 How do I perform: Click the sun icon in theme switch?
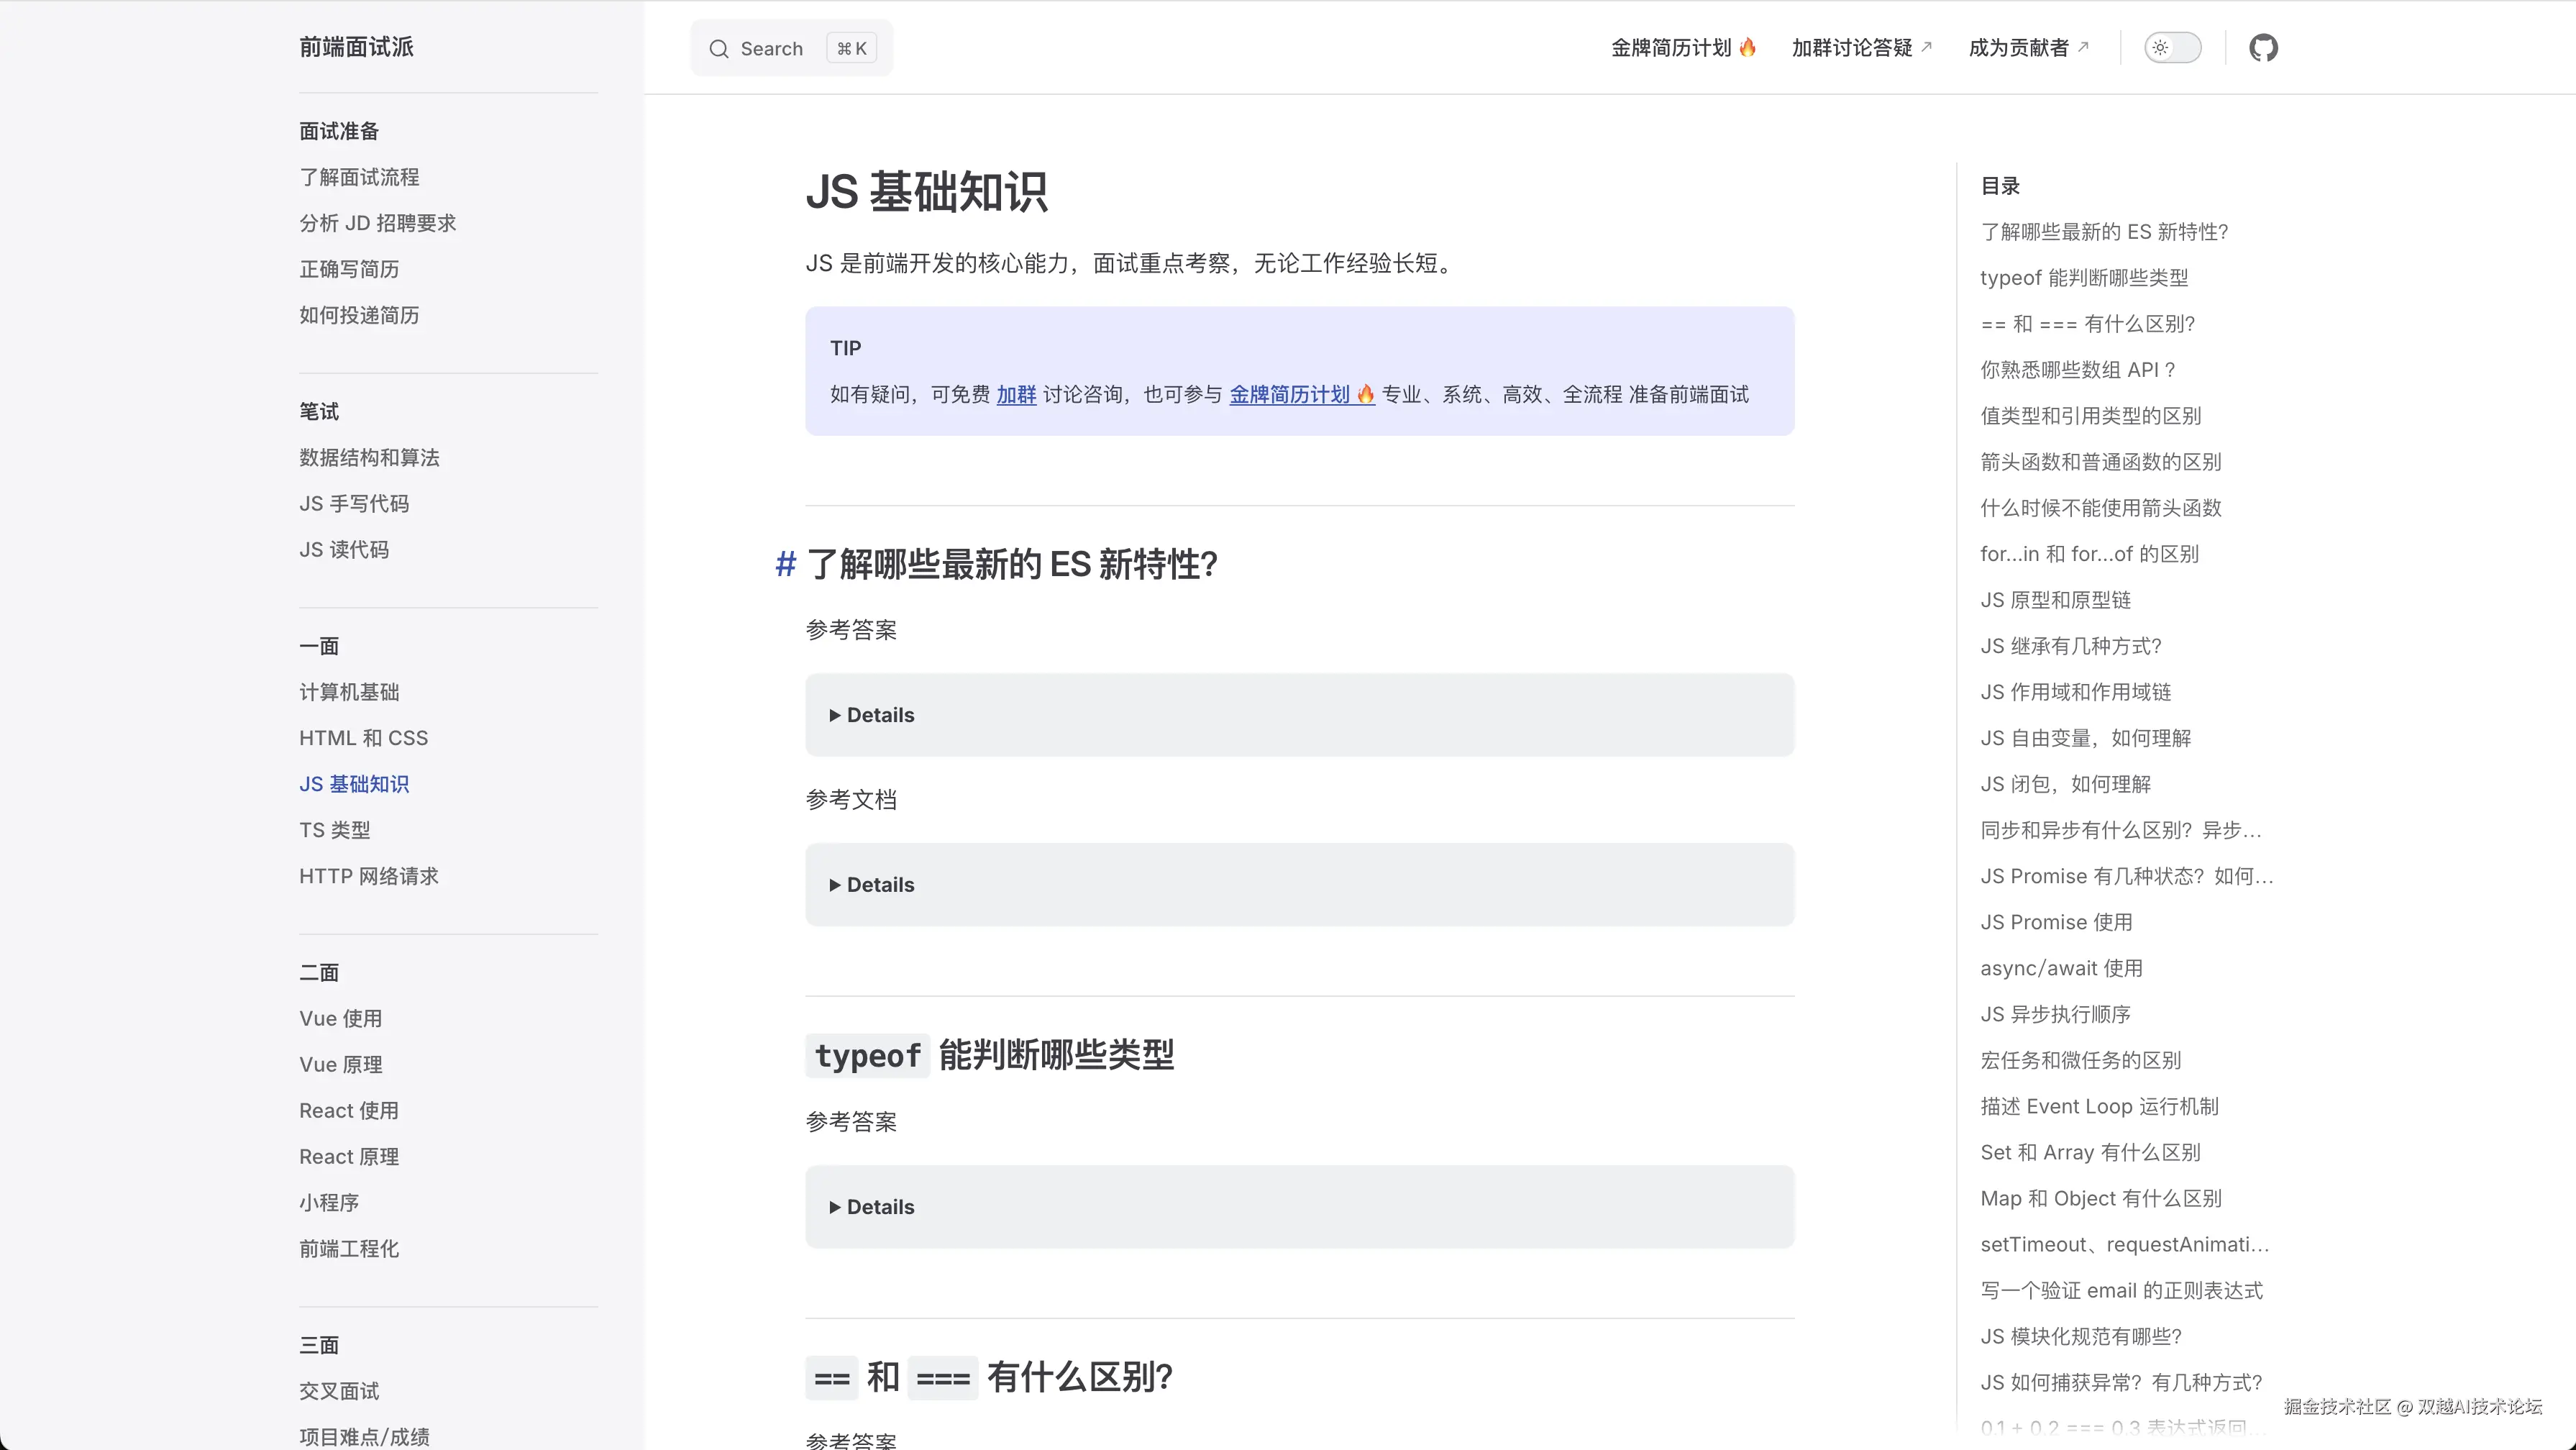point(2160,47)
